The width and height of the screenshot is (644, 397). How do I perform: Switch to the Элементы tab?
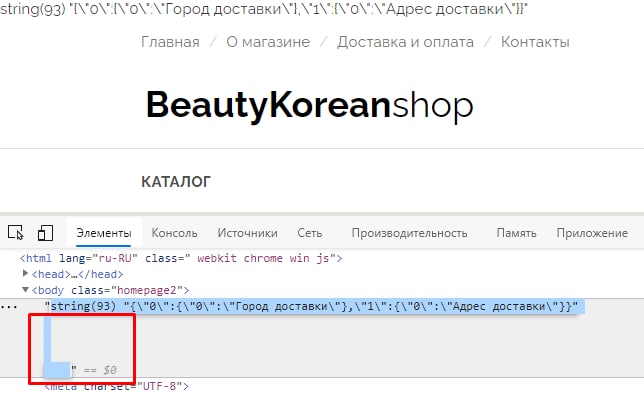(x=104, y=233)
